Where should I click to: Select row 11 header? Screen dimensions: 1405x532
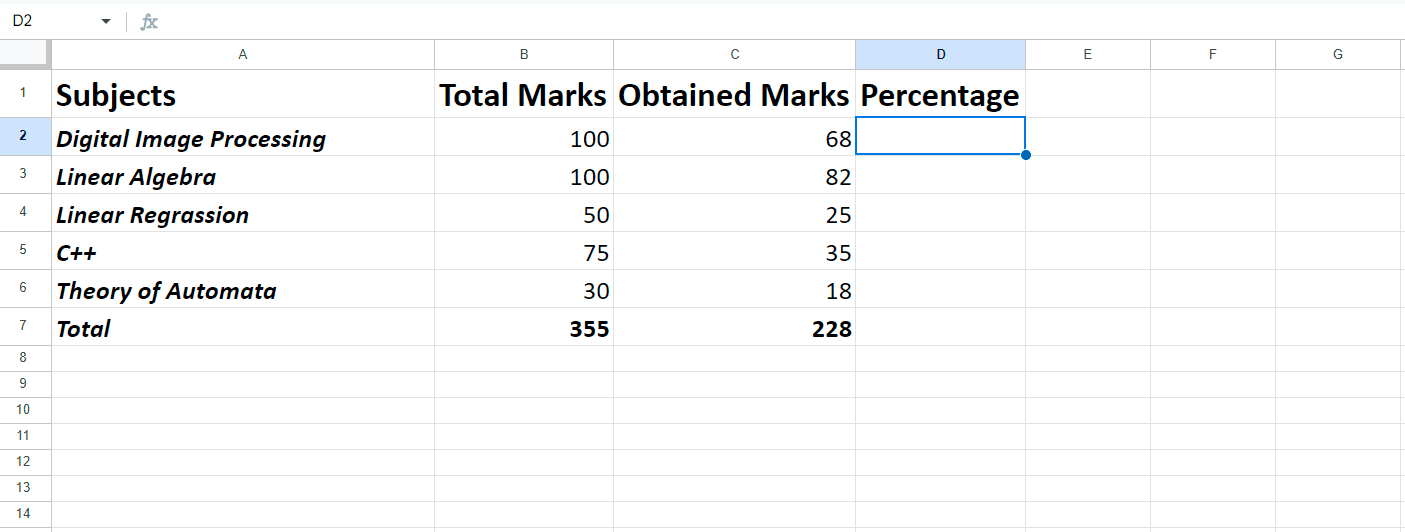[25, 436]
